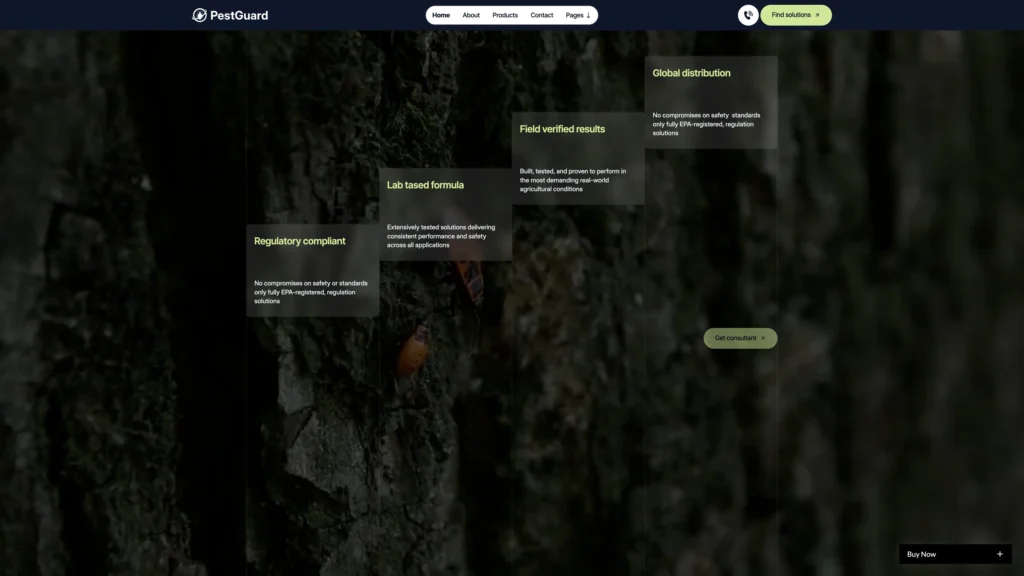Click the Buy Now label

921,554
